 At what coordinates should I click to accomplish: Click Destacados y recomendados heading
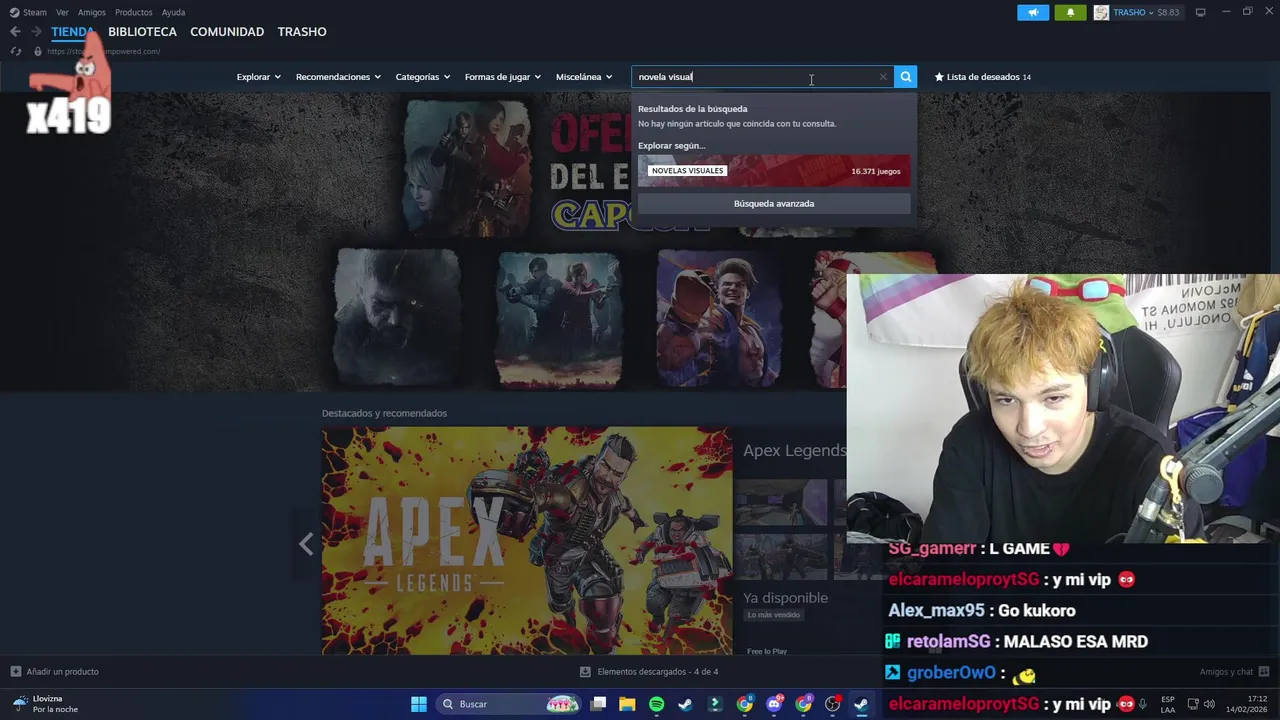(x=384, y=413)
